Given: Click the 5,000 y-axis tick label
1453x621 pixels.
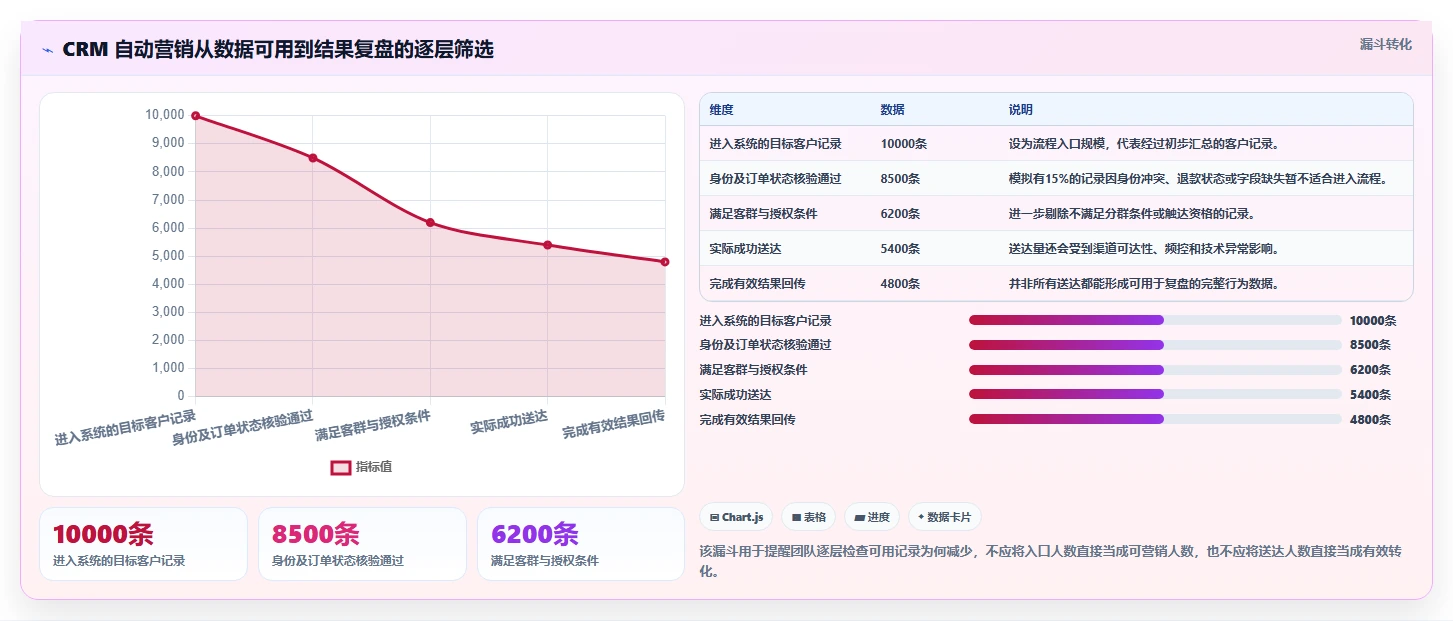Looking at the screenshot, I should (x=166, y=256).
